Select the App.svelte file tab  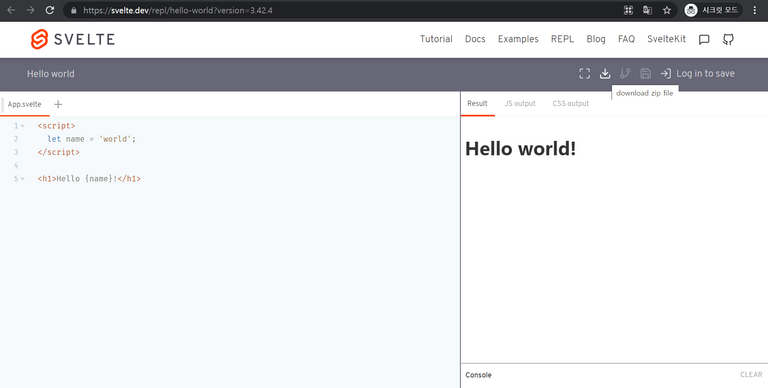pos(24,104)
